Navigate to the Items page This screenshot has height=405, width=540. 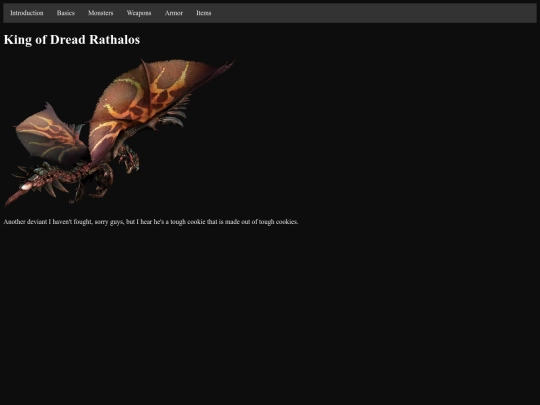[204, 13]
